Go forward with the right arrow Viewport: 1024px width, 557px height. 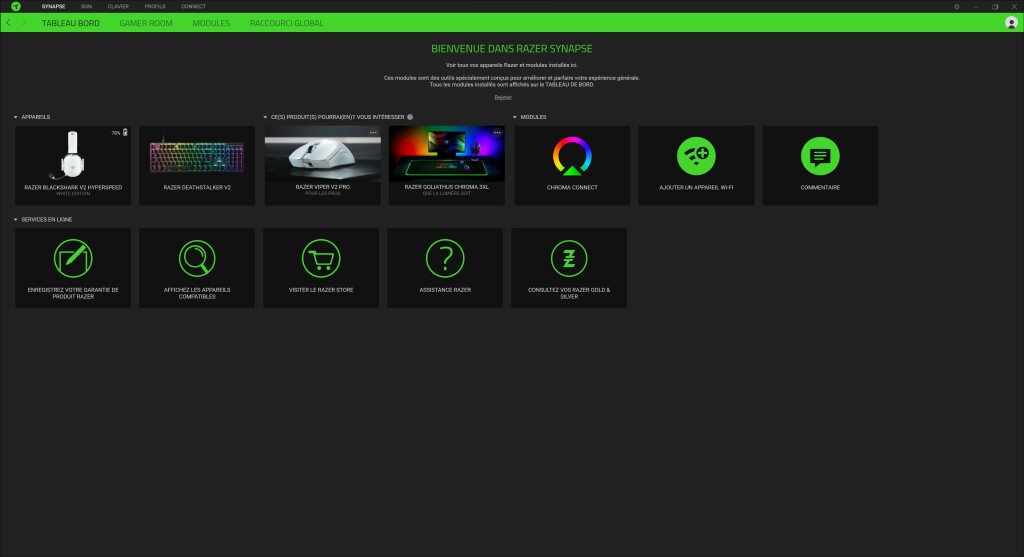[x=24, y=23]
